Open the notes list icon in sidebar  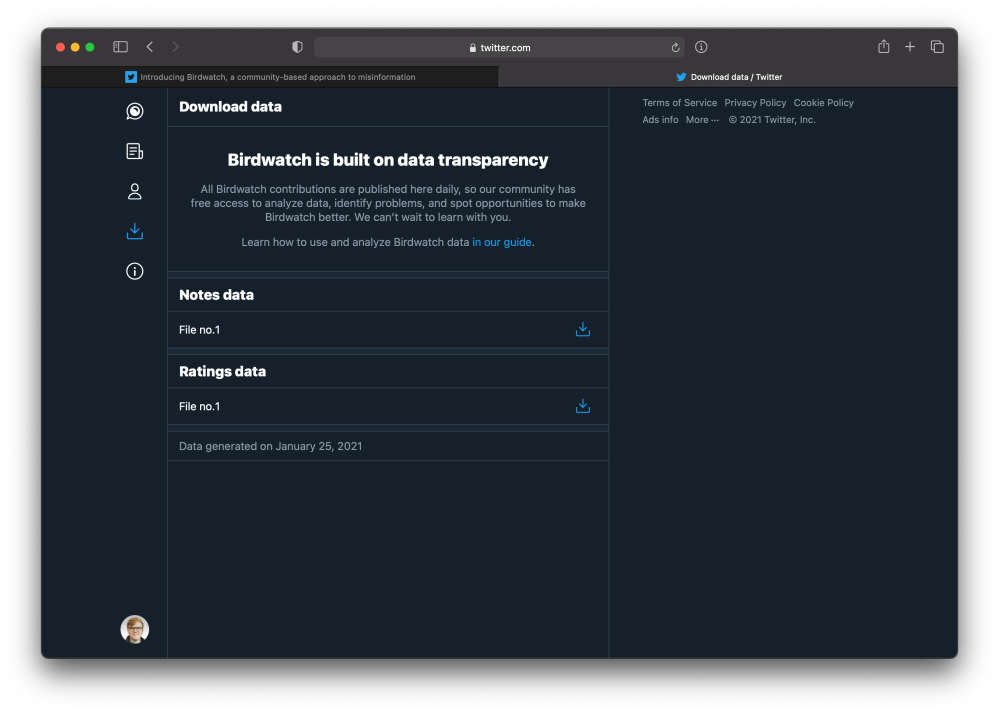(x=135, y=151)
